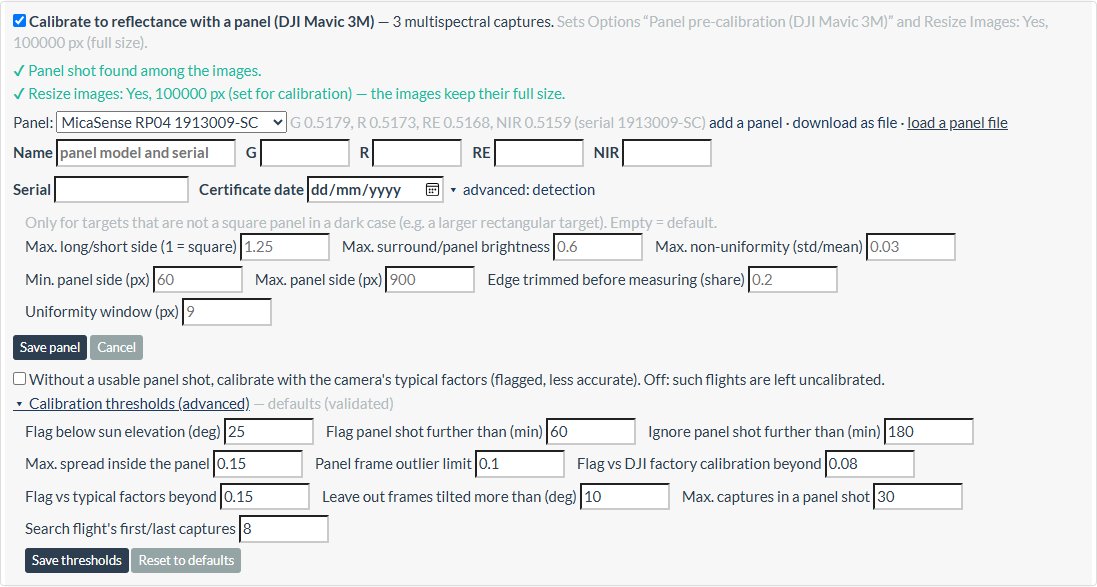Click the Certificate date field
The image size is (1097, 587).
375,190
